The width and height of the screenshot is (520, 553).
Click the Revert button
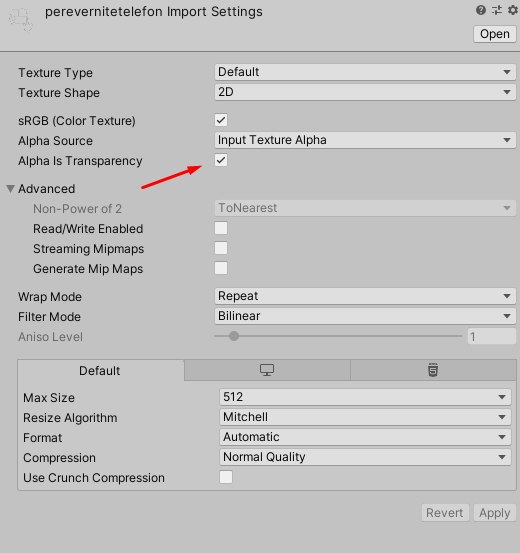(x=445, y=513)
